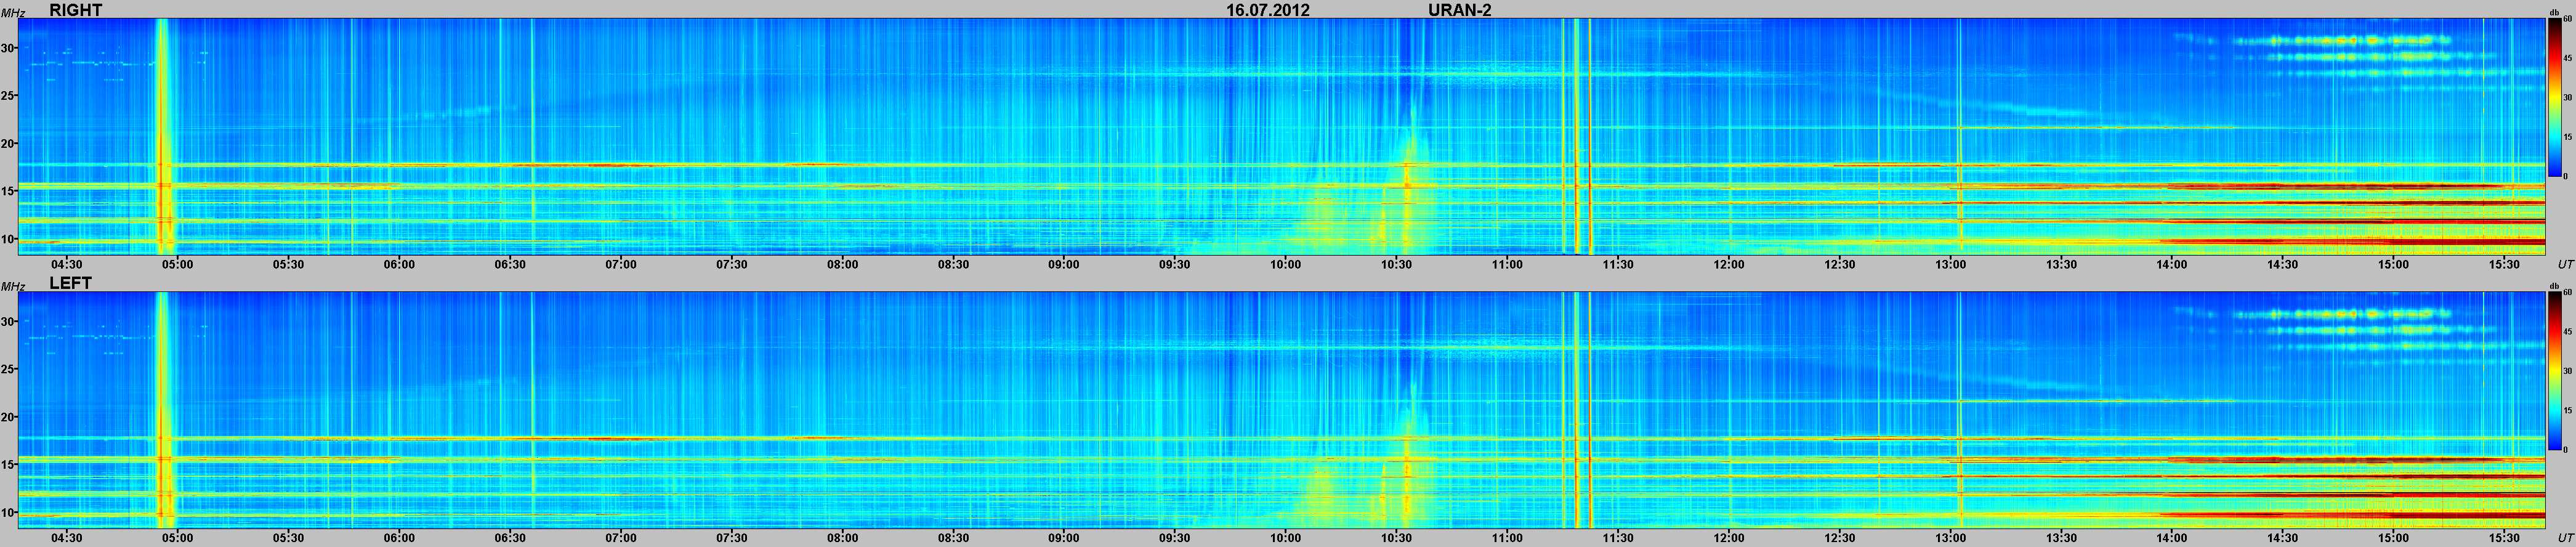The image size is (2576, 547).
Task: Click 10:00 tick under the RIGHT panel
Action: pyautogui.click(x=1286, y=264)
